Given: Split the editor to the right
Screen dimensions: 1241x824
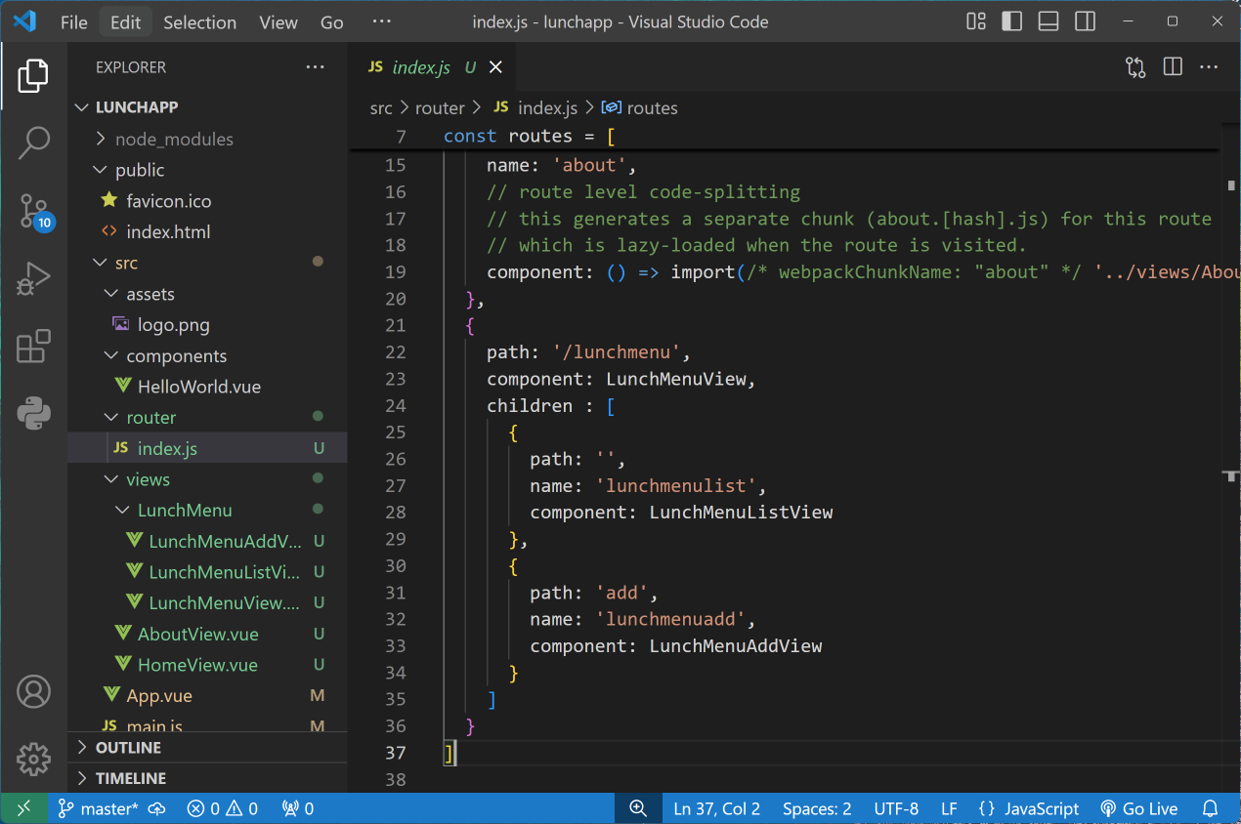Looking at the screenshot, I should (x=1173, y=67).
